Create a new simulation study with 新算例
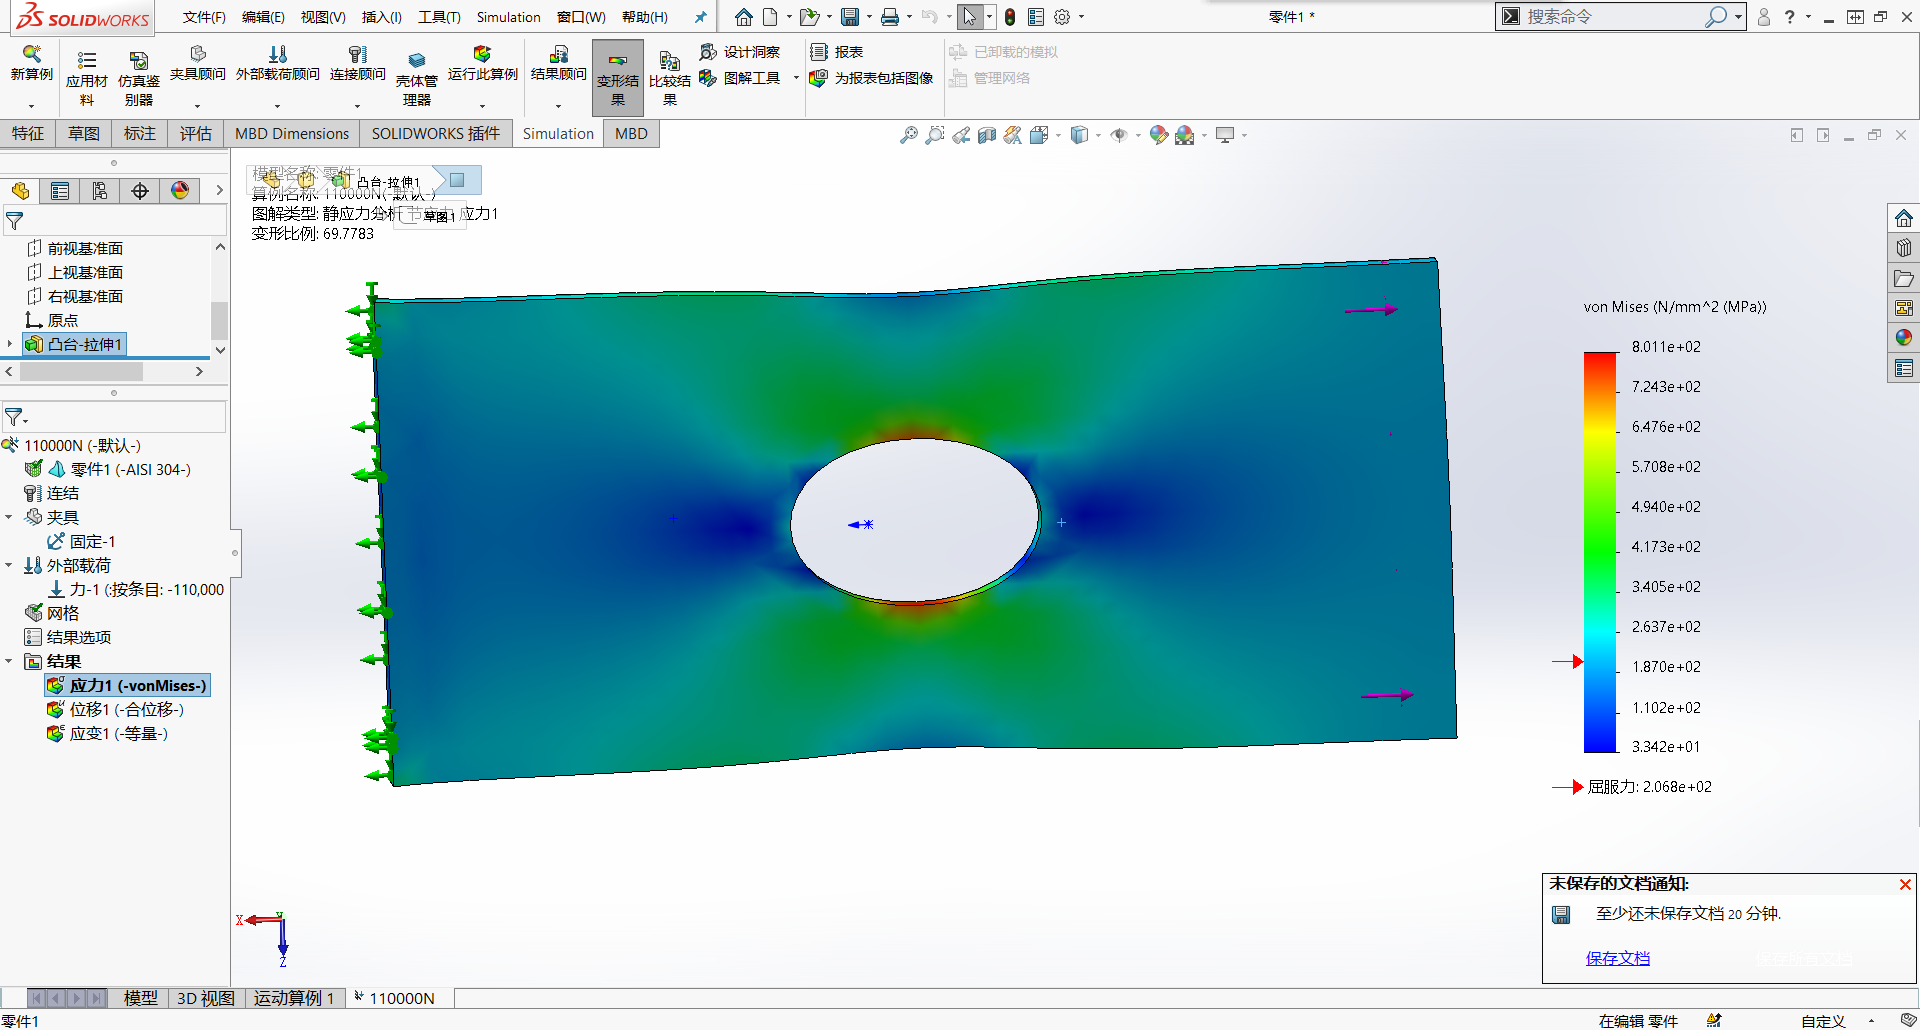This screenshot has height=1030, width=1920. 30,65
